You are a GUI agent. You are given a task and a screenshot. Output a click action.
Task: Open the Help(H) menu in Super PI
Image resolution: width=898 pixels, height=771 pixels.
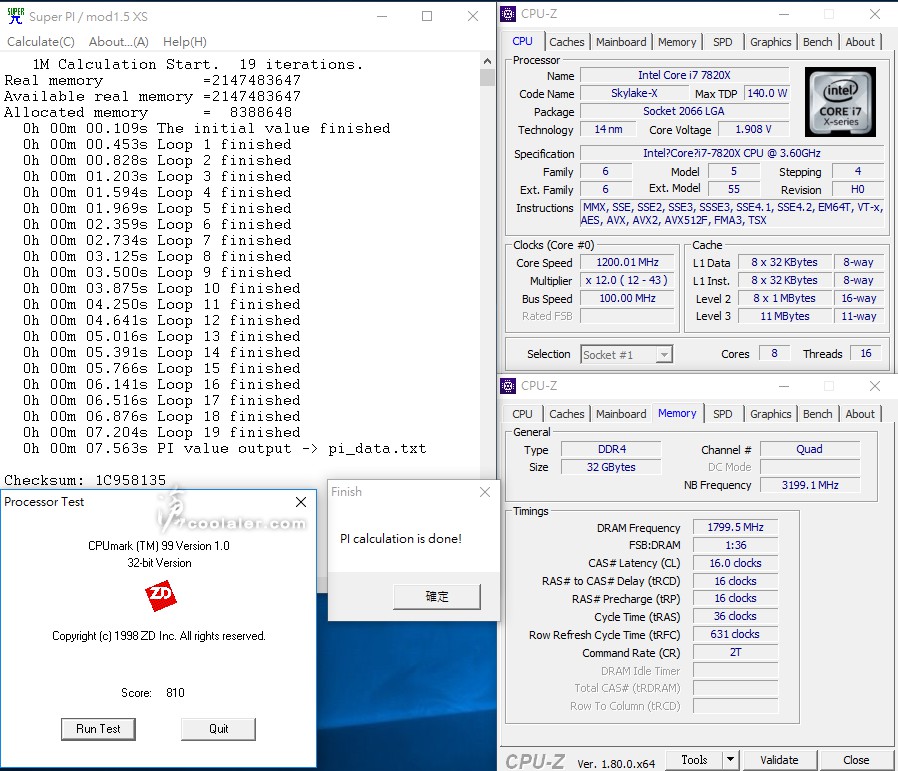(184, 42)
